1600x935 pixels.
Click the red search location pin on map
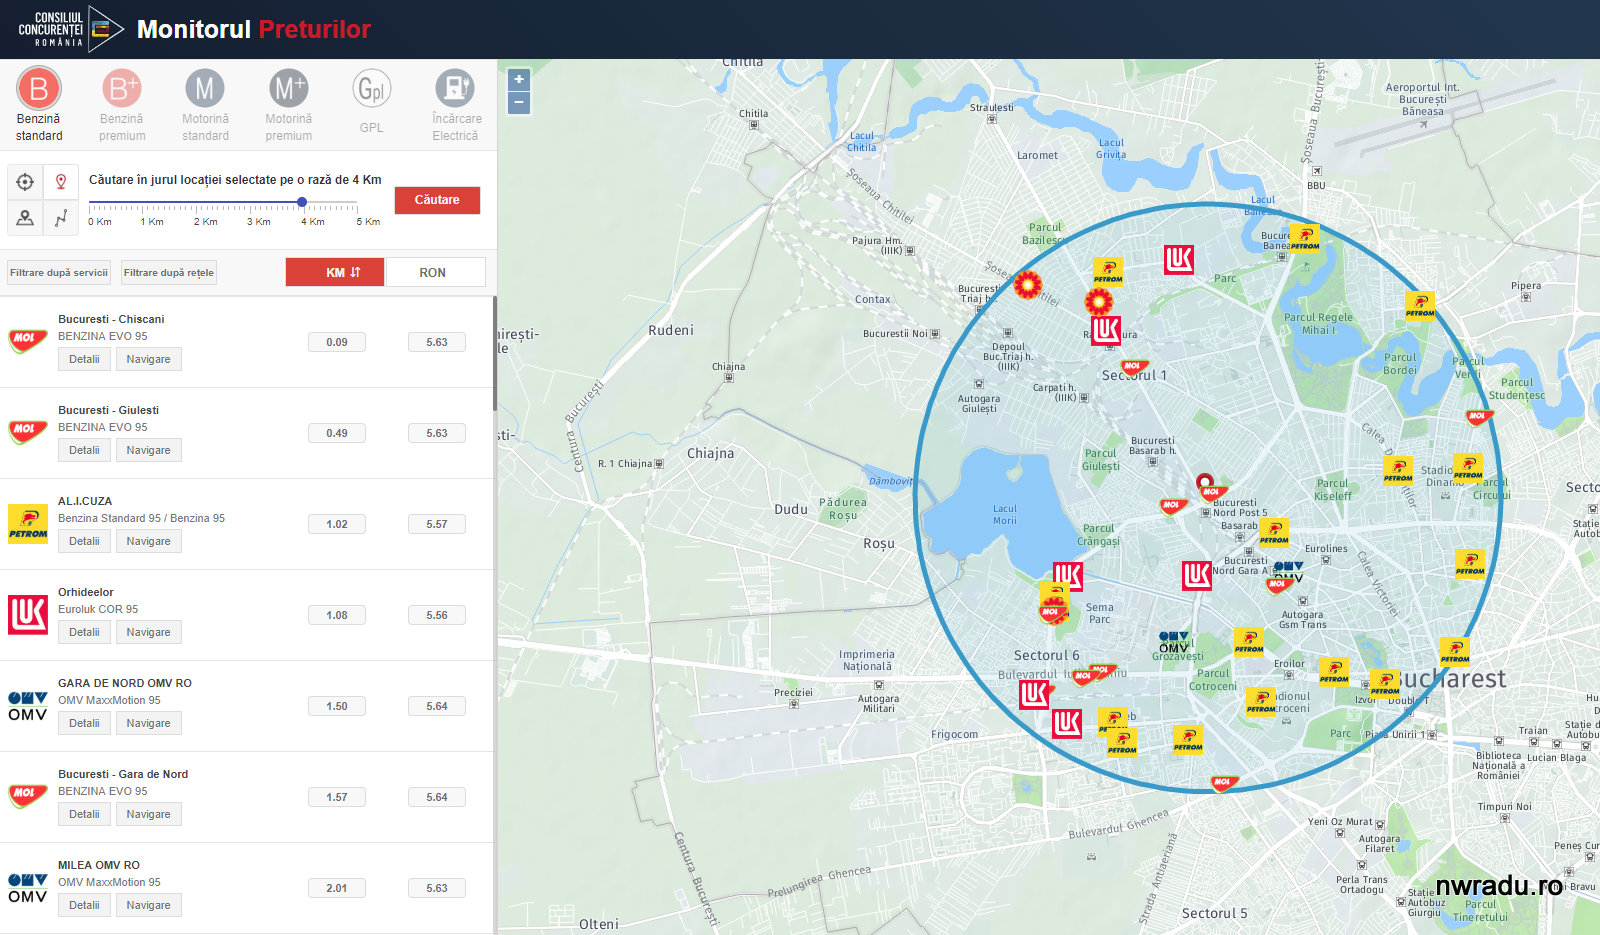(1205, 483)
